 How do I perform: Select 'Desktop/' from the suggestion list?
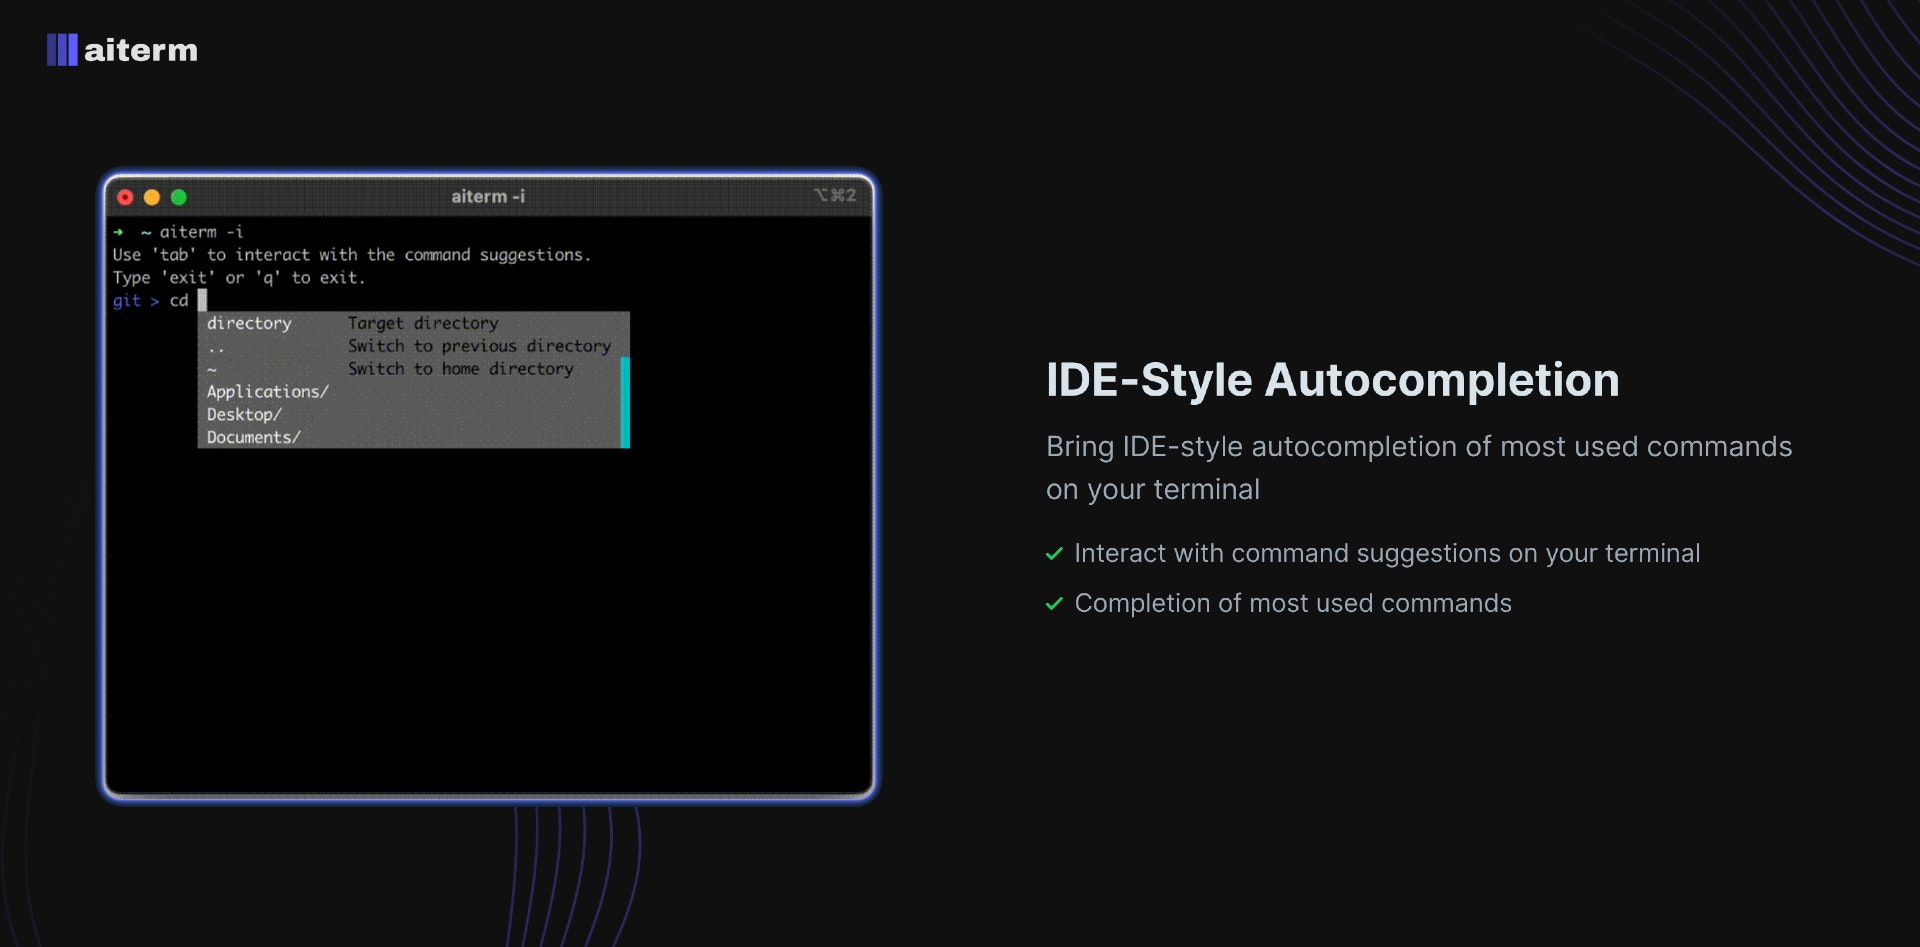coord(244,415)
